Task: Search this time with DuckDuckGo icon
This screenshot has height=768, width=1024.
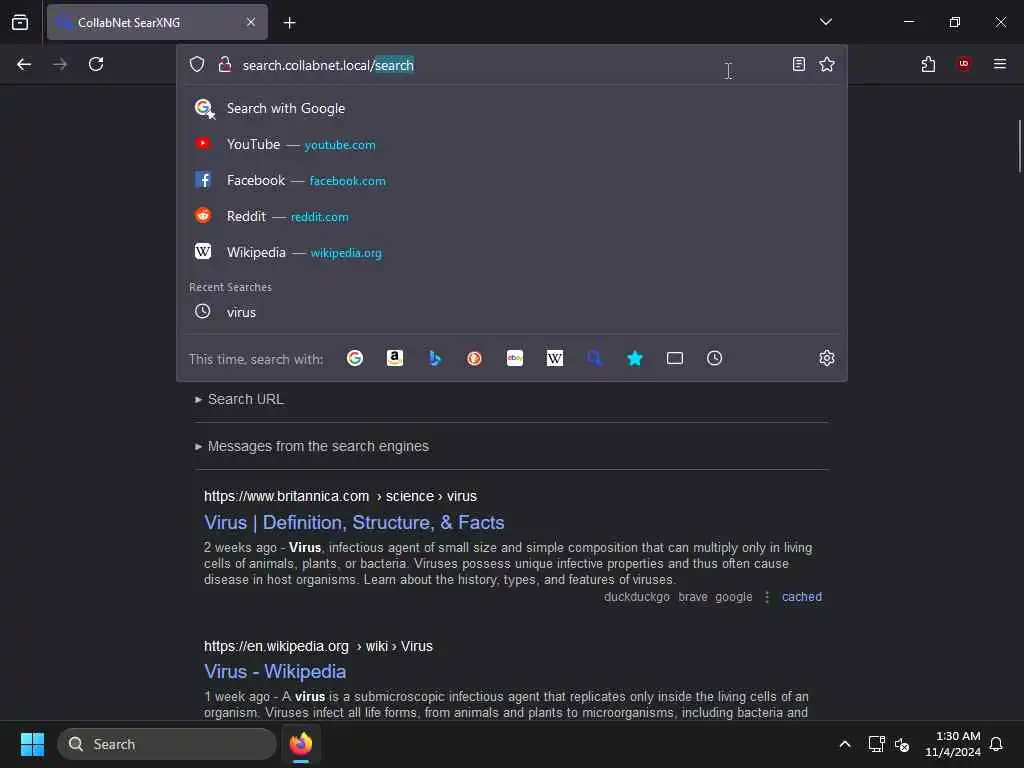Action: click(474, 358)
